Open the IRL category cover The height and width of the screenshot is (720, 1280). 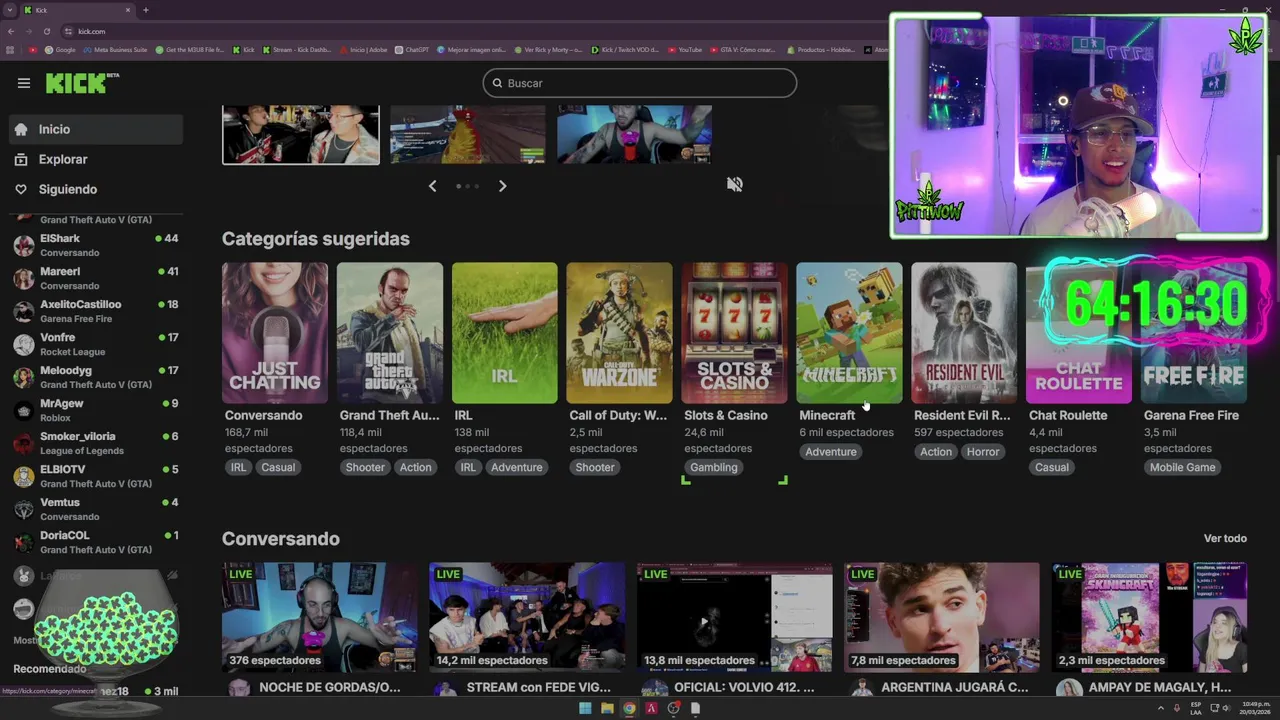[x=505, y=333]
